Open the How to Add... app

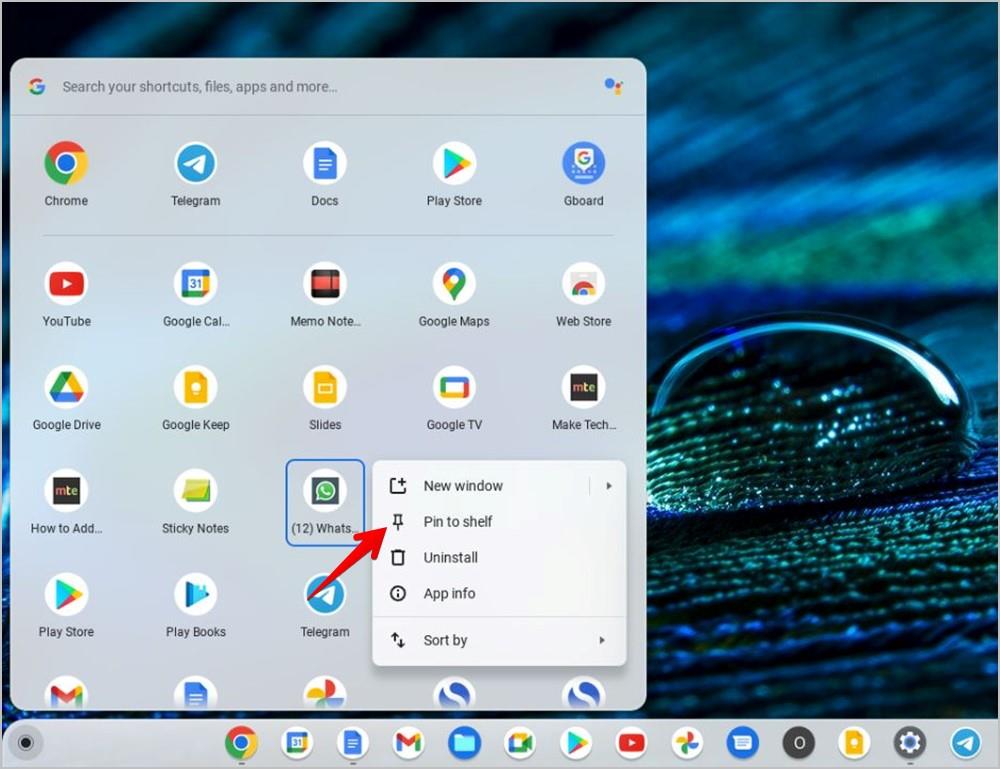pos(66,491)
